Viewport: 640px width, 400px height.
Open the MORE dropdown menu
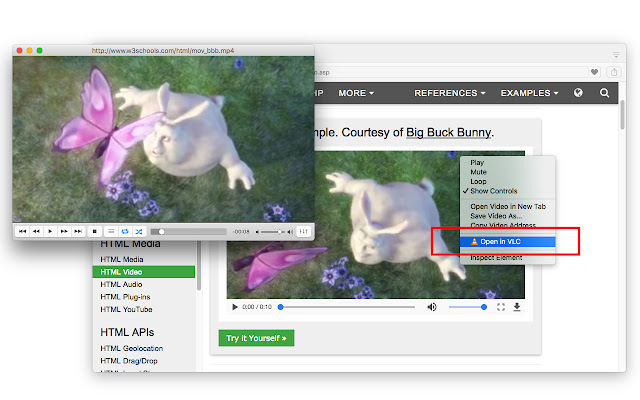356,93
